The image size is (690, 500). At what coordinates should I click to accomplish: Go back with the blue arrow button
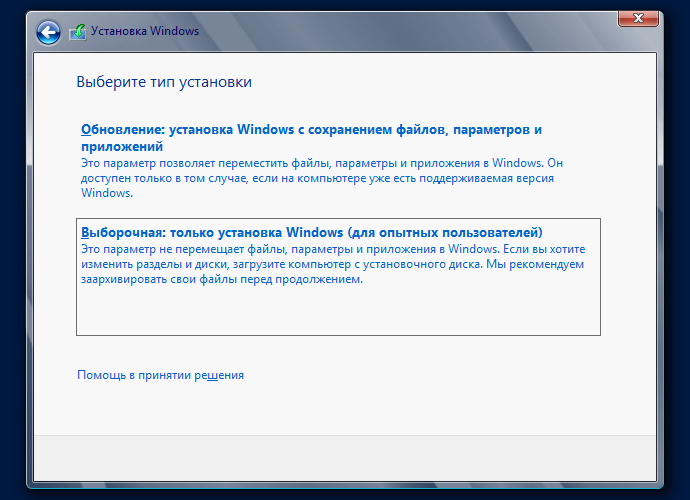pyautogui.click(x=48, y=32)
